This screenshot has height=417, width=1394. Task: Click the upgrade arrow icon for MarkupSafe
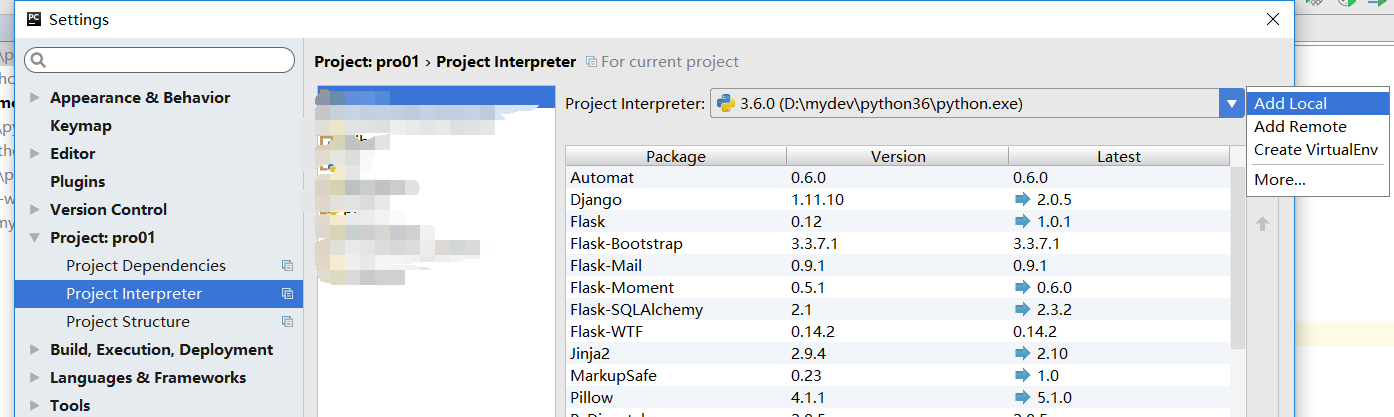coord(1021,376)
